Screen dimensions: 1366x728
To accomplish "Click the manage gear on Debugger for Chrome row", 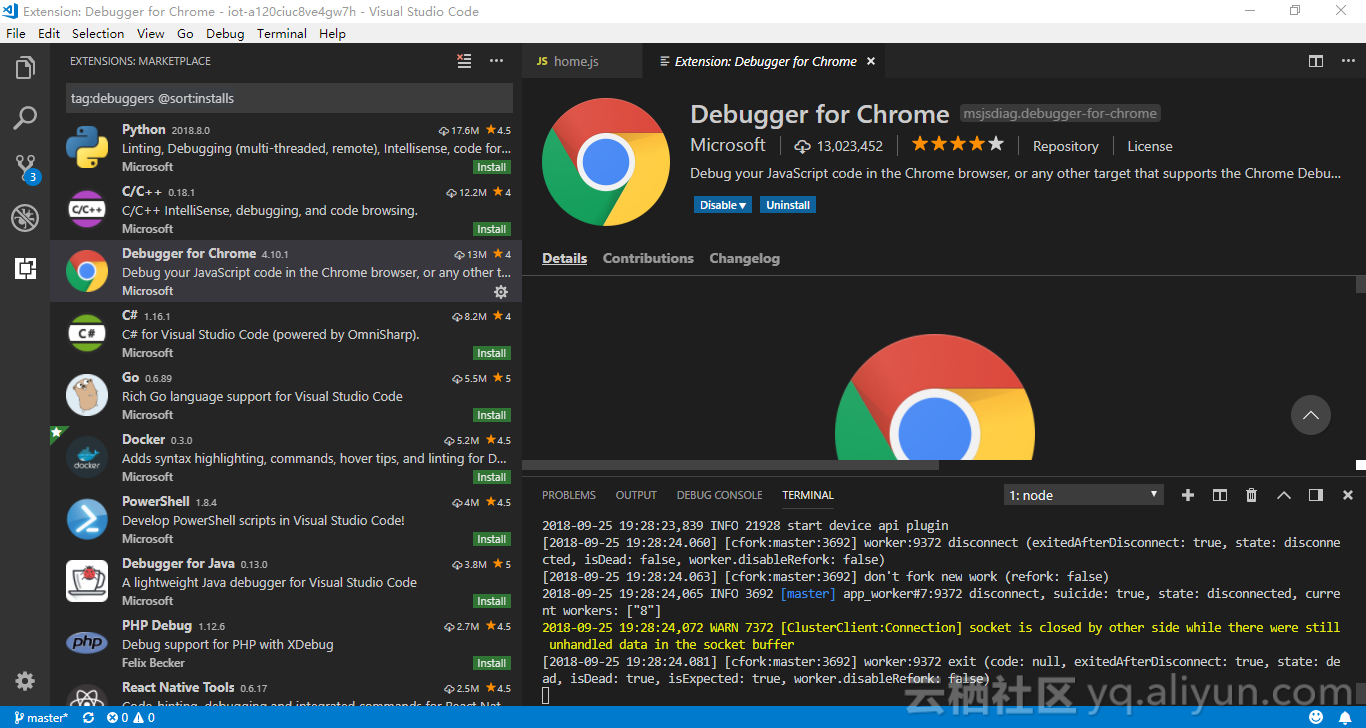I will click(501, 292).
